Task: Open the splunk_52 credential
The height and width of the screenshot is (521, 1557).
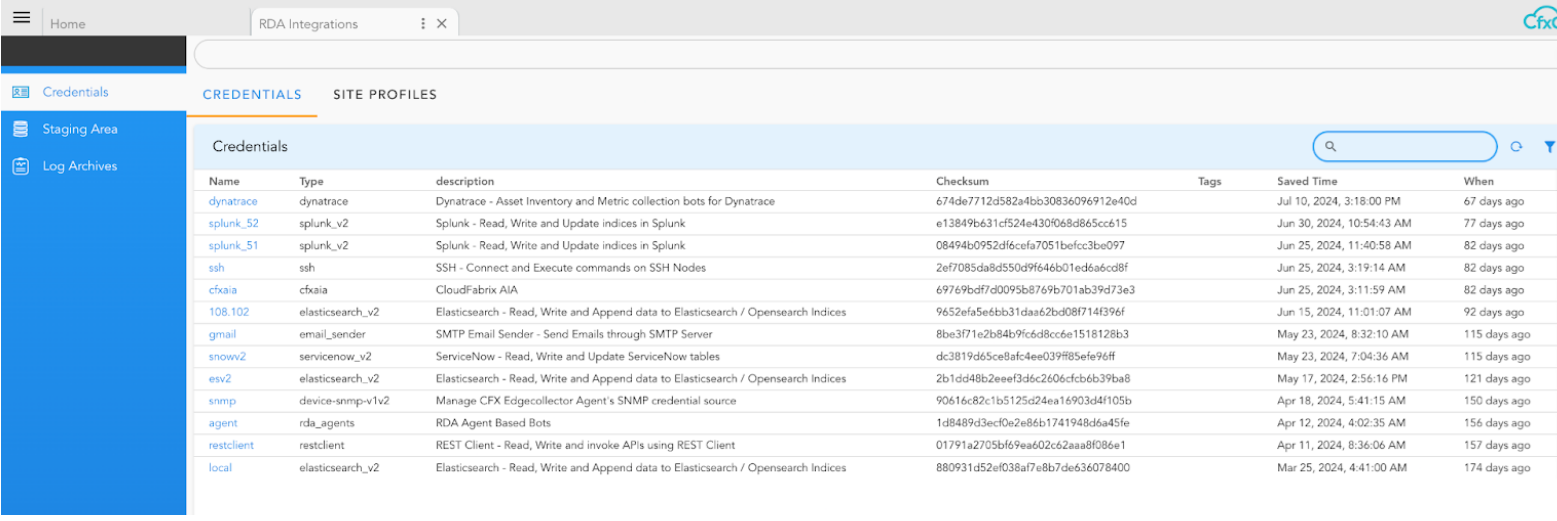Action: coord(233,223)
